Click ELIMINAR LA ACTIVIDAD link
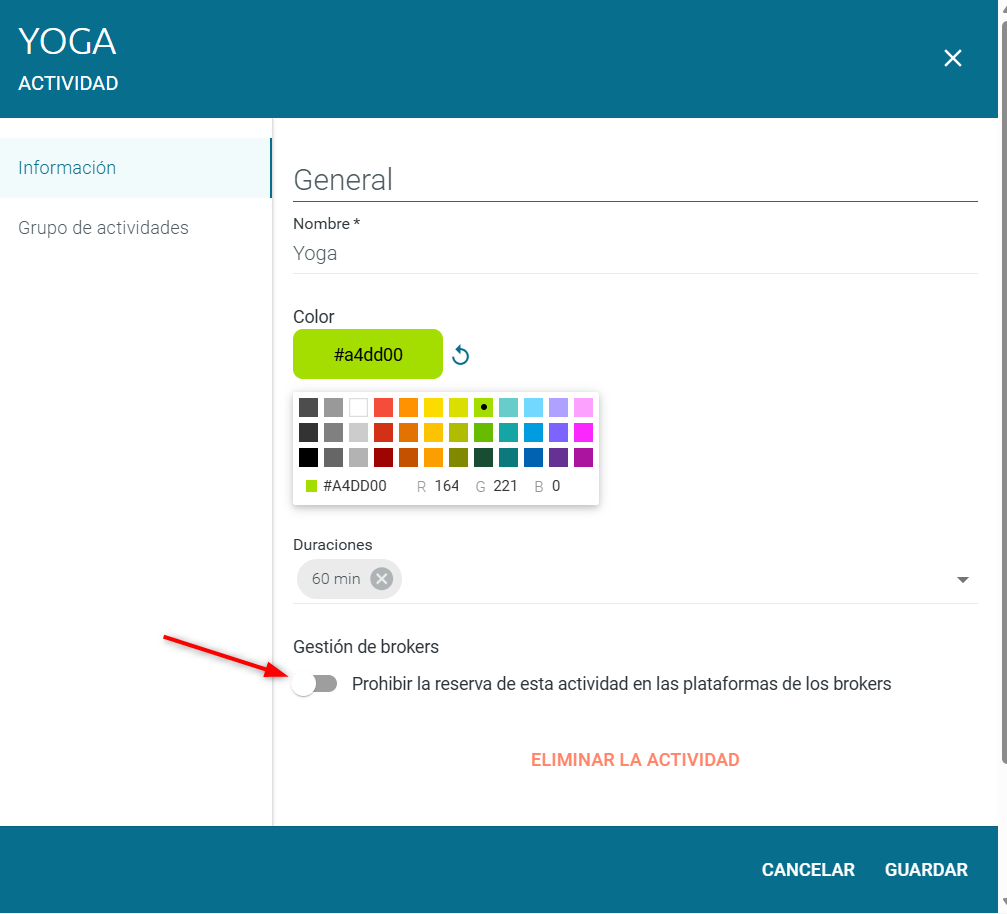Viewport: 1007px width, 914px height. click(x=635, y=760)
